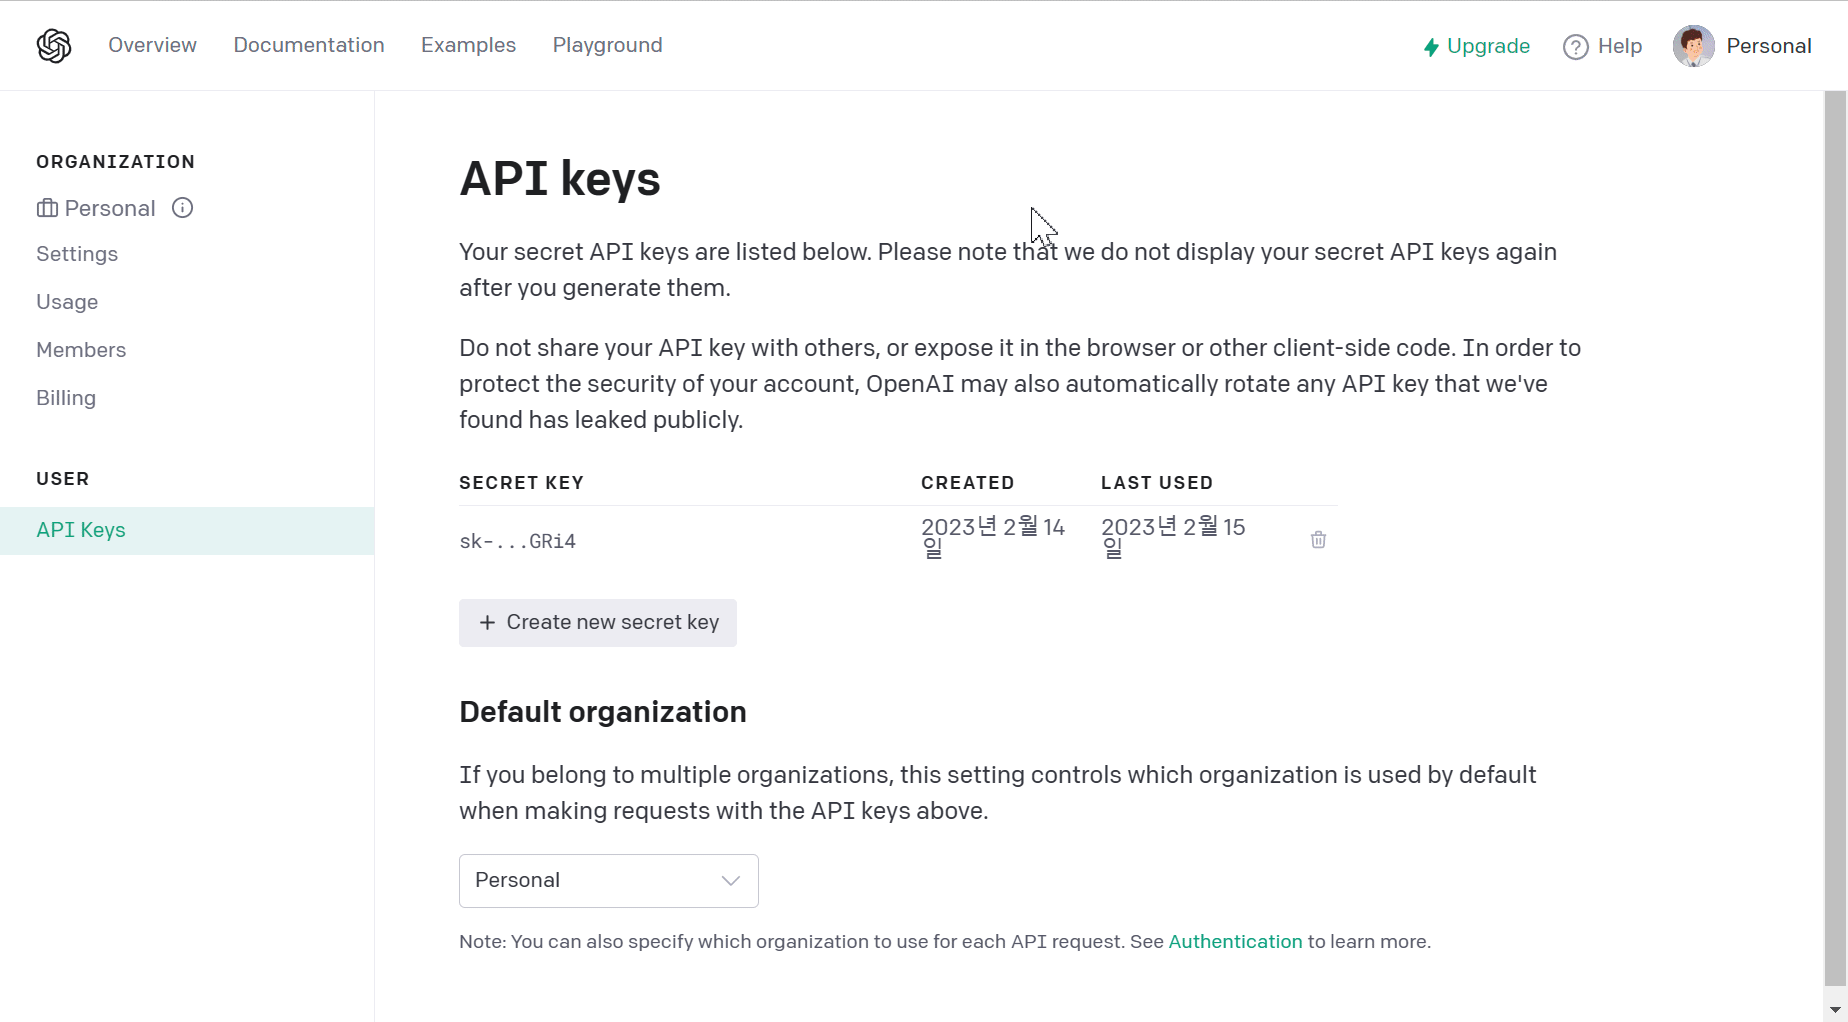The width and height of the screenshot is (1848, 1022).
Task: Click the vertical scrollbar down arrow
Action: [1835, 1010]
